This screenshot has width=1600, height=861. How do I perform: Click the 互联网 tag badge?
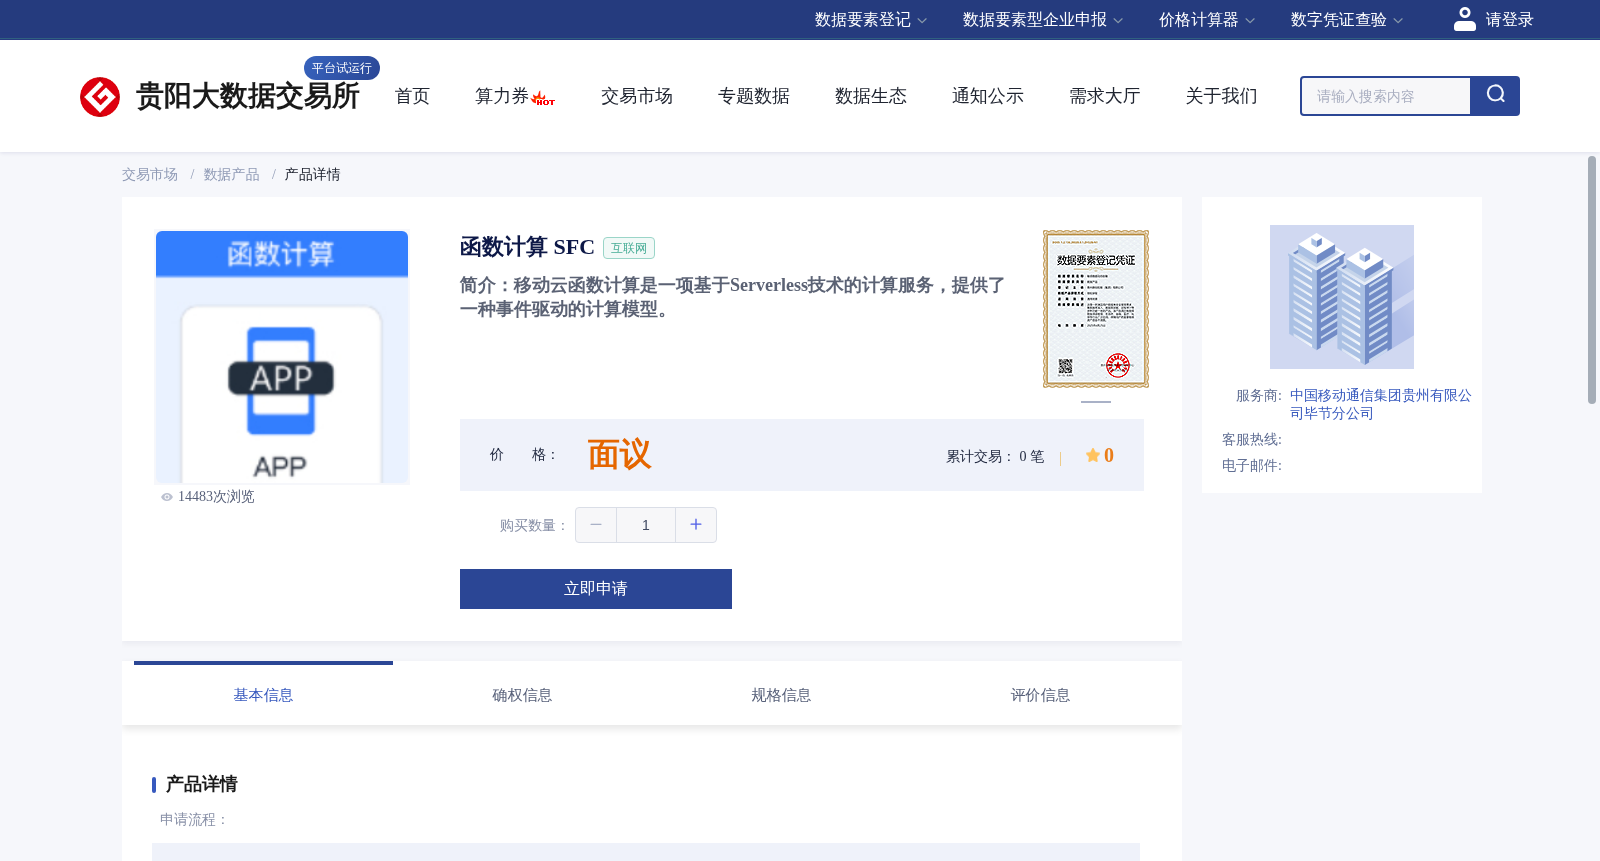[629, 248]
